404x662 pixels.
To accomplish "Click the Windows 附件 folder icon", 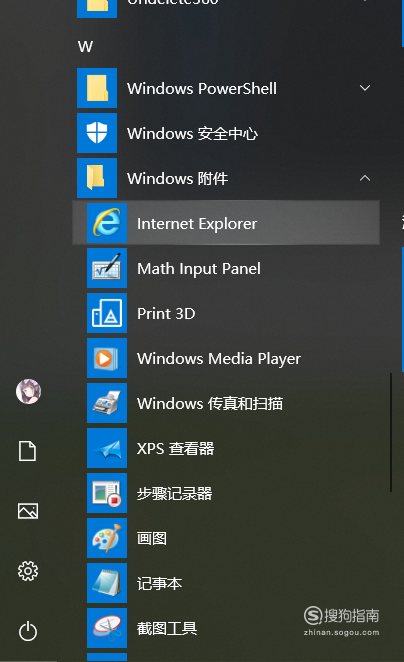I will click(x=97, y=178).
